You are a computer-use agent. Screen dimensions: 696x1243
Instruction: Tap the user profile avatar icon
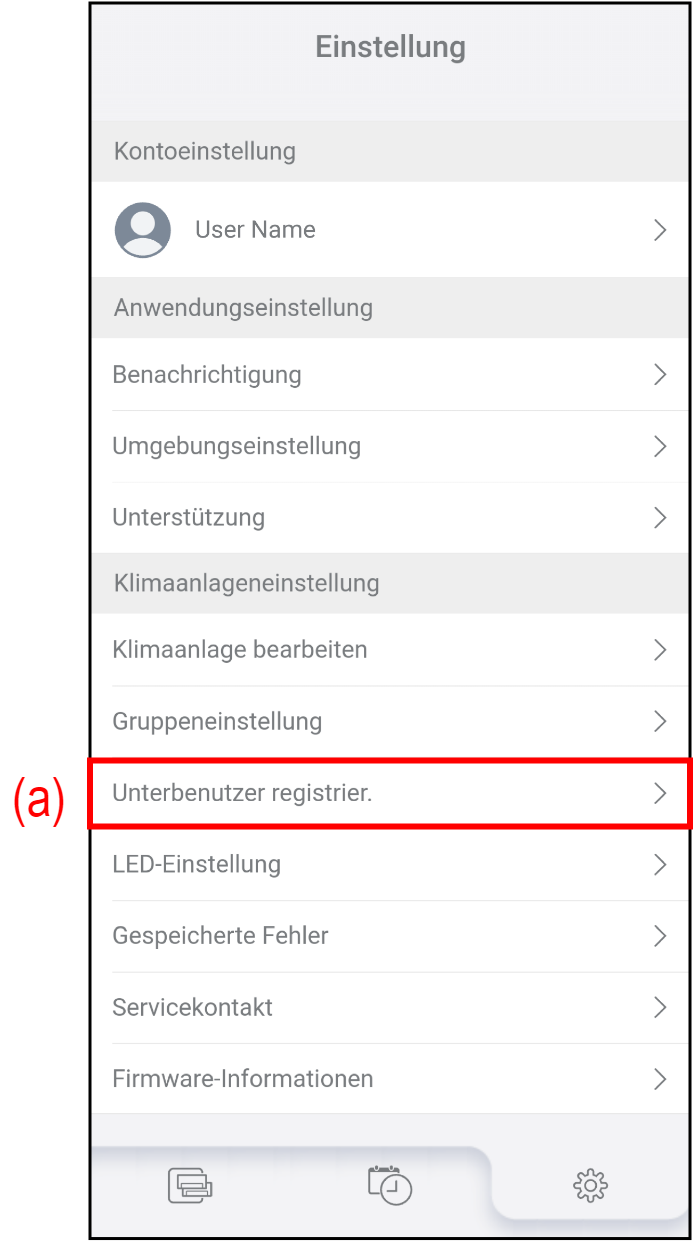(x=142, y=230)
